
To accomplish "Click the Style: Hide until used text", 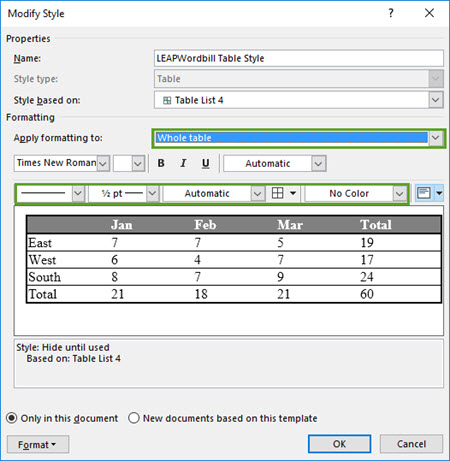I will pyautogui.click(x=63, y=347).
